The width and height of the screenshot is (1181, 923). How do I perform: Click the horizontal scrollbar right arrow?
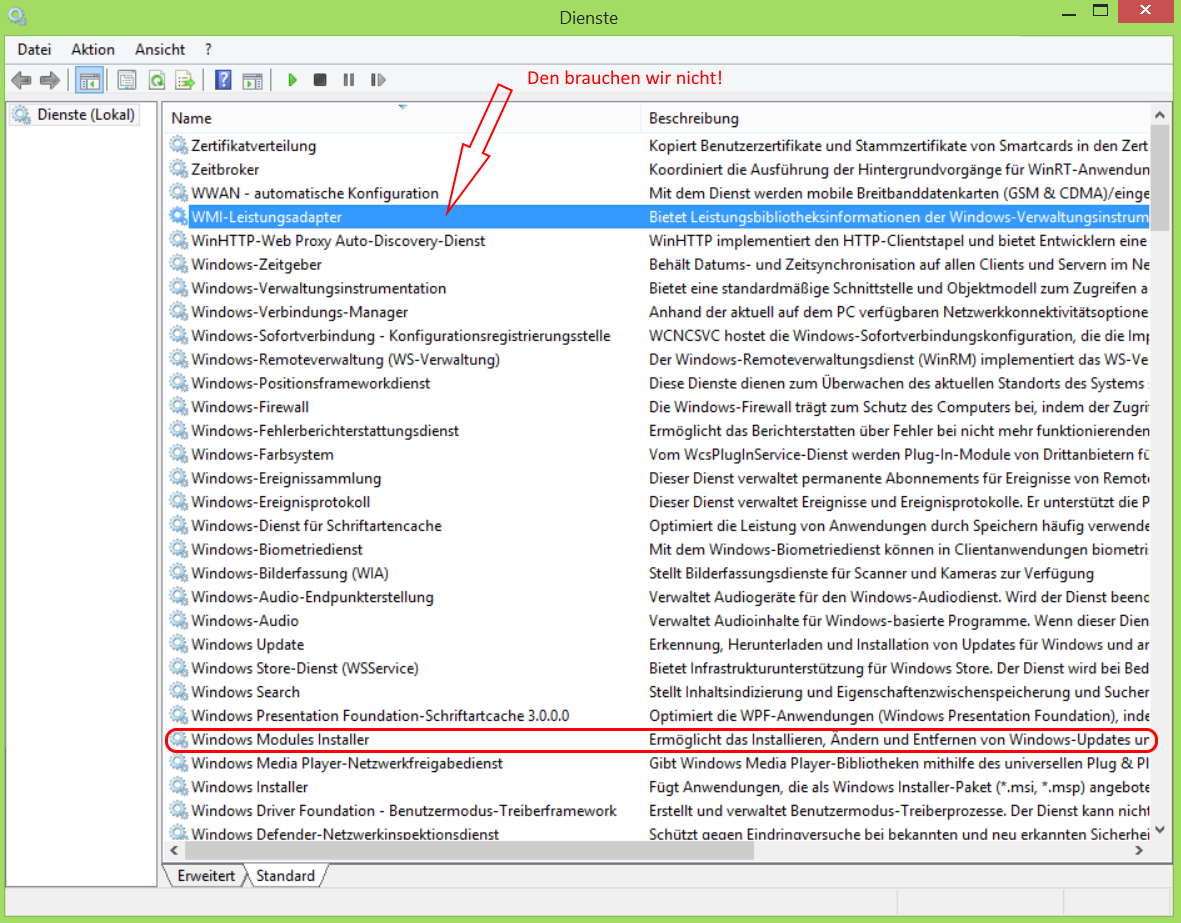(1140, 851)
